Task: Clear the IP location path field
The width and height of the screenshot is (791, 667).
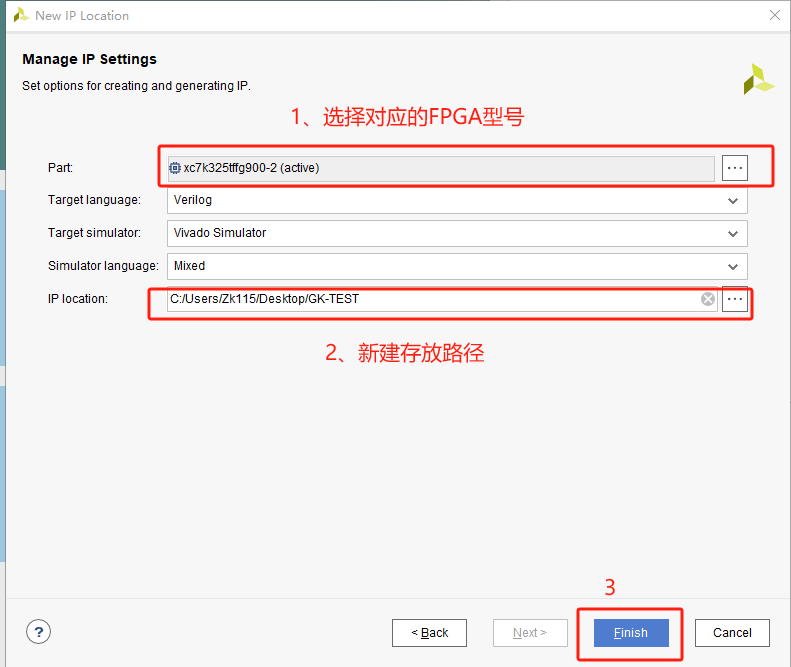Action: (x=708, y=299)
